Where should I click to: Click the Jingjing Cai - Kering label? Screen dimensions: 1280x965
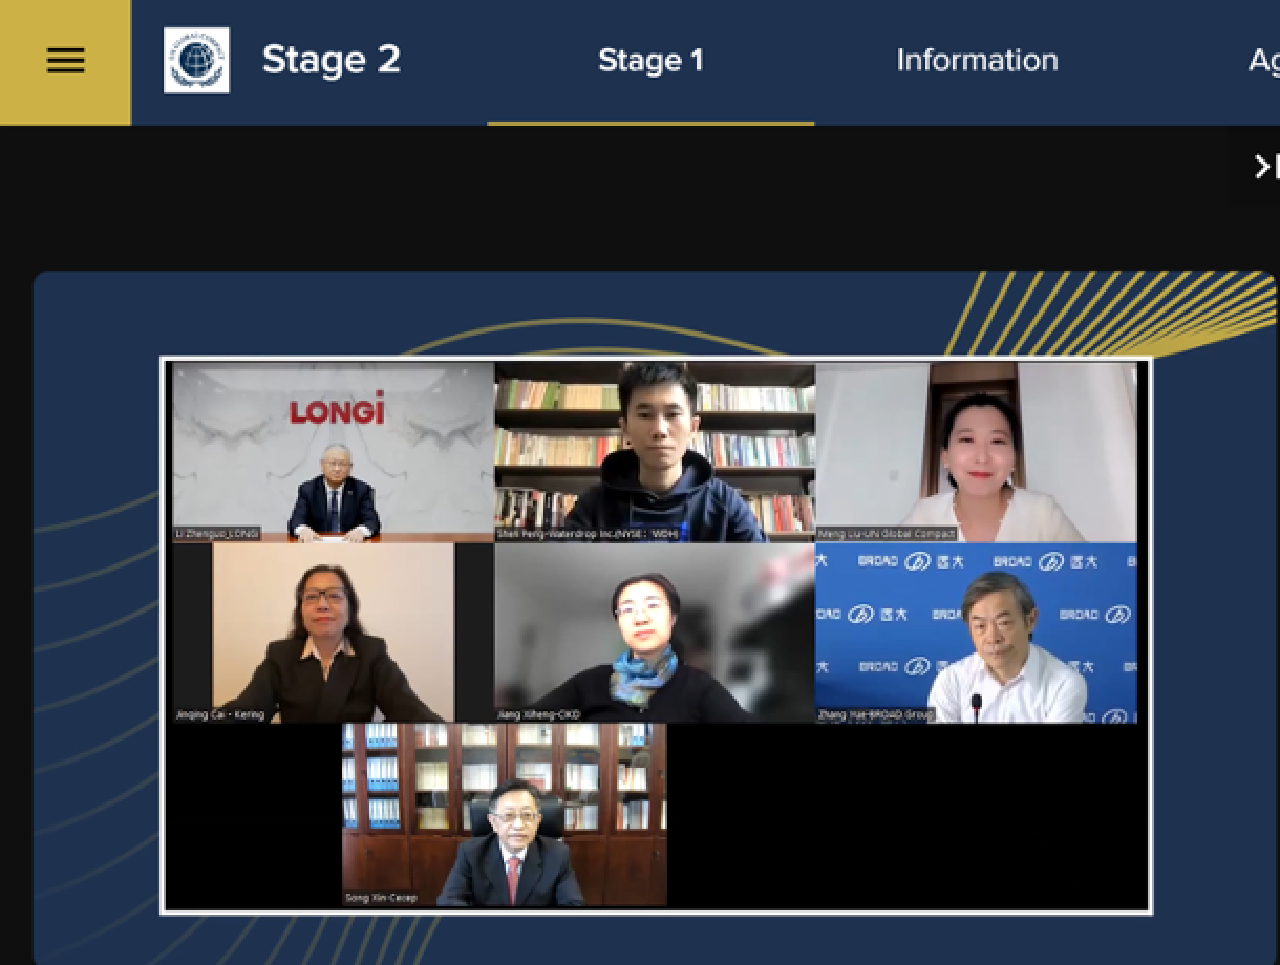tap(219, 715)
